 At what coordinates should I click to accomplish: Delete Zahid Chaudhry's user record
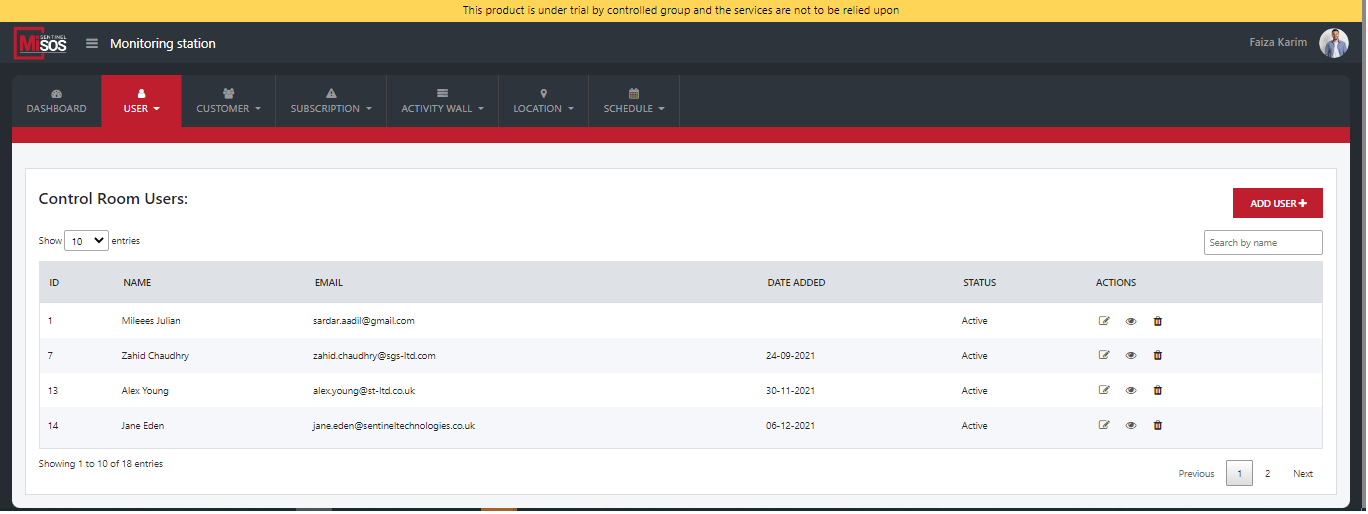click(x=1158, y=355)
